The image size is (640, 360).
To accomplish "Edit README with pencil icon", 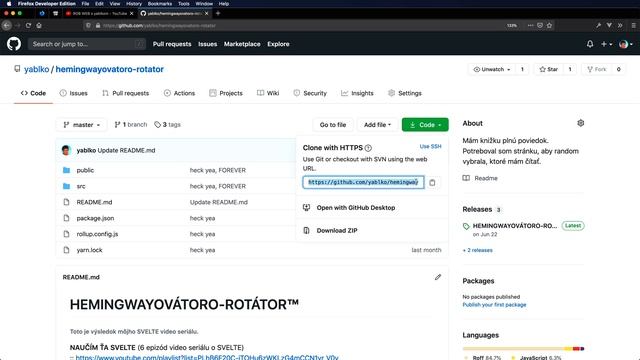I will coord(438,277).
